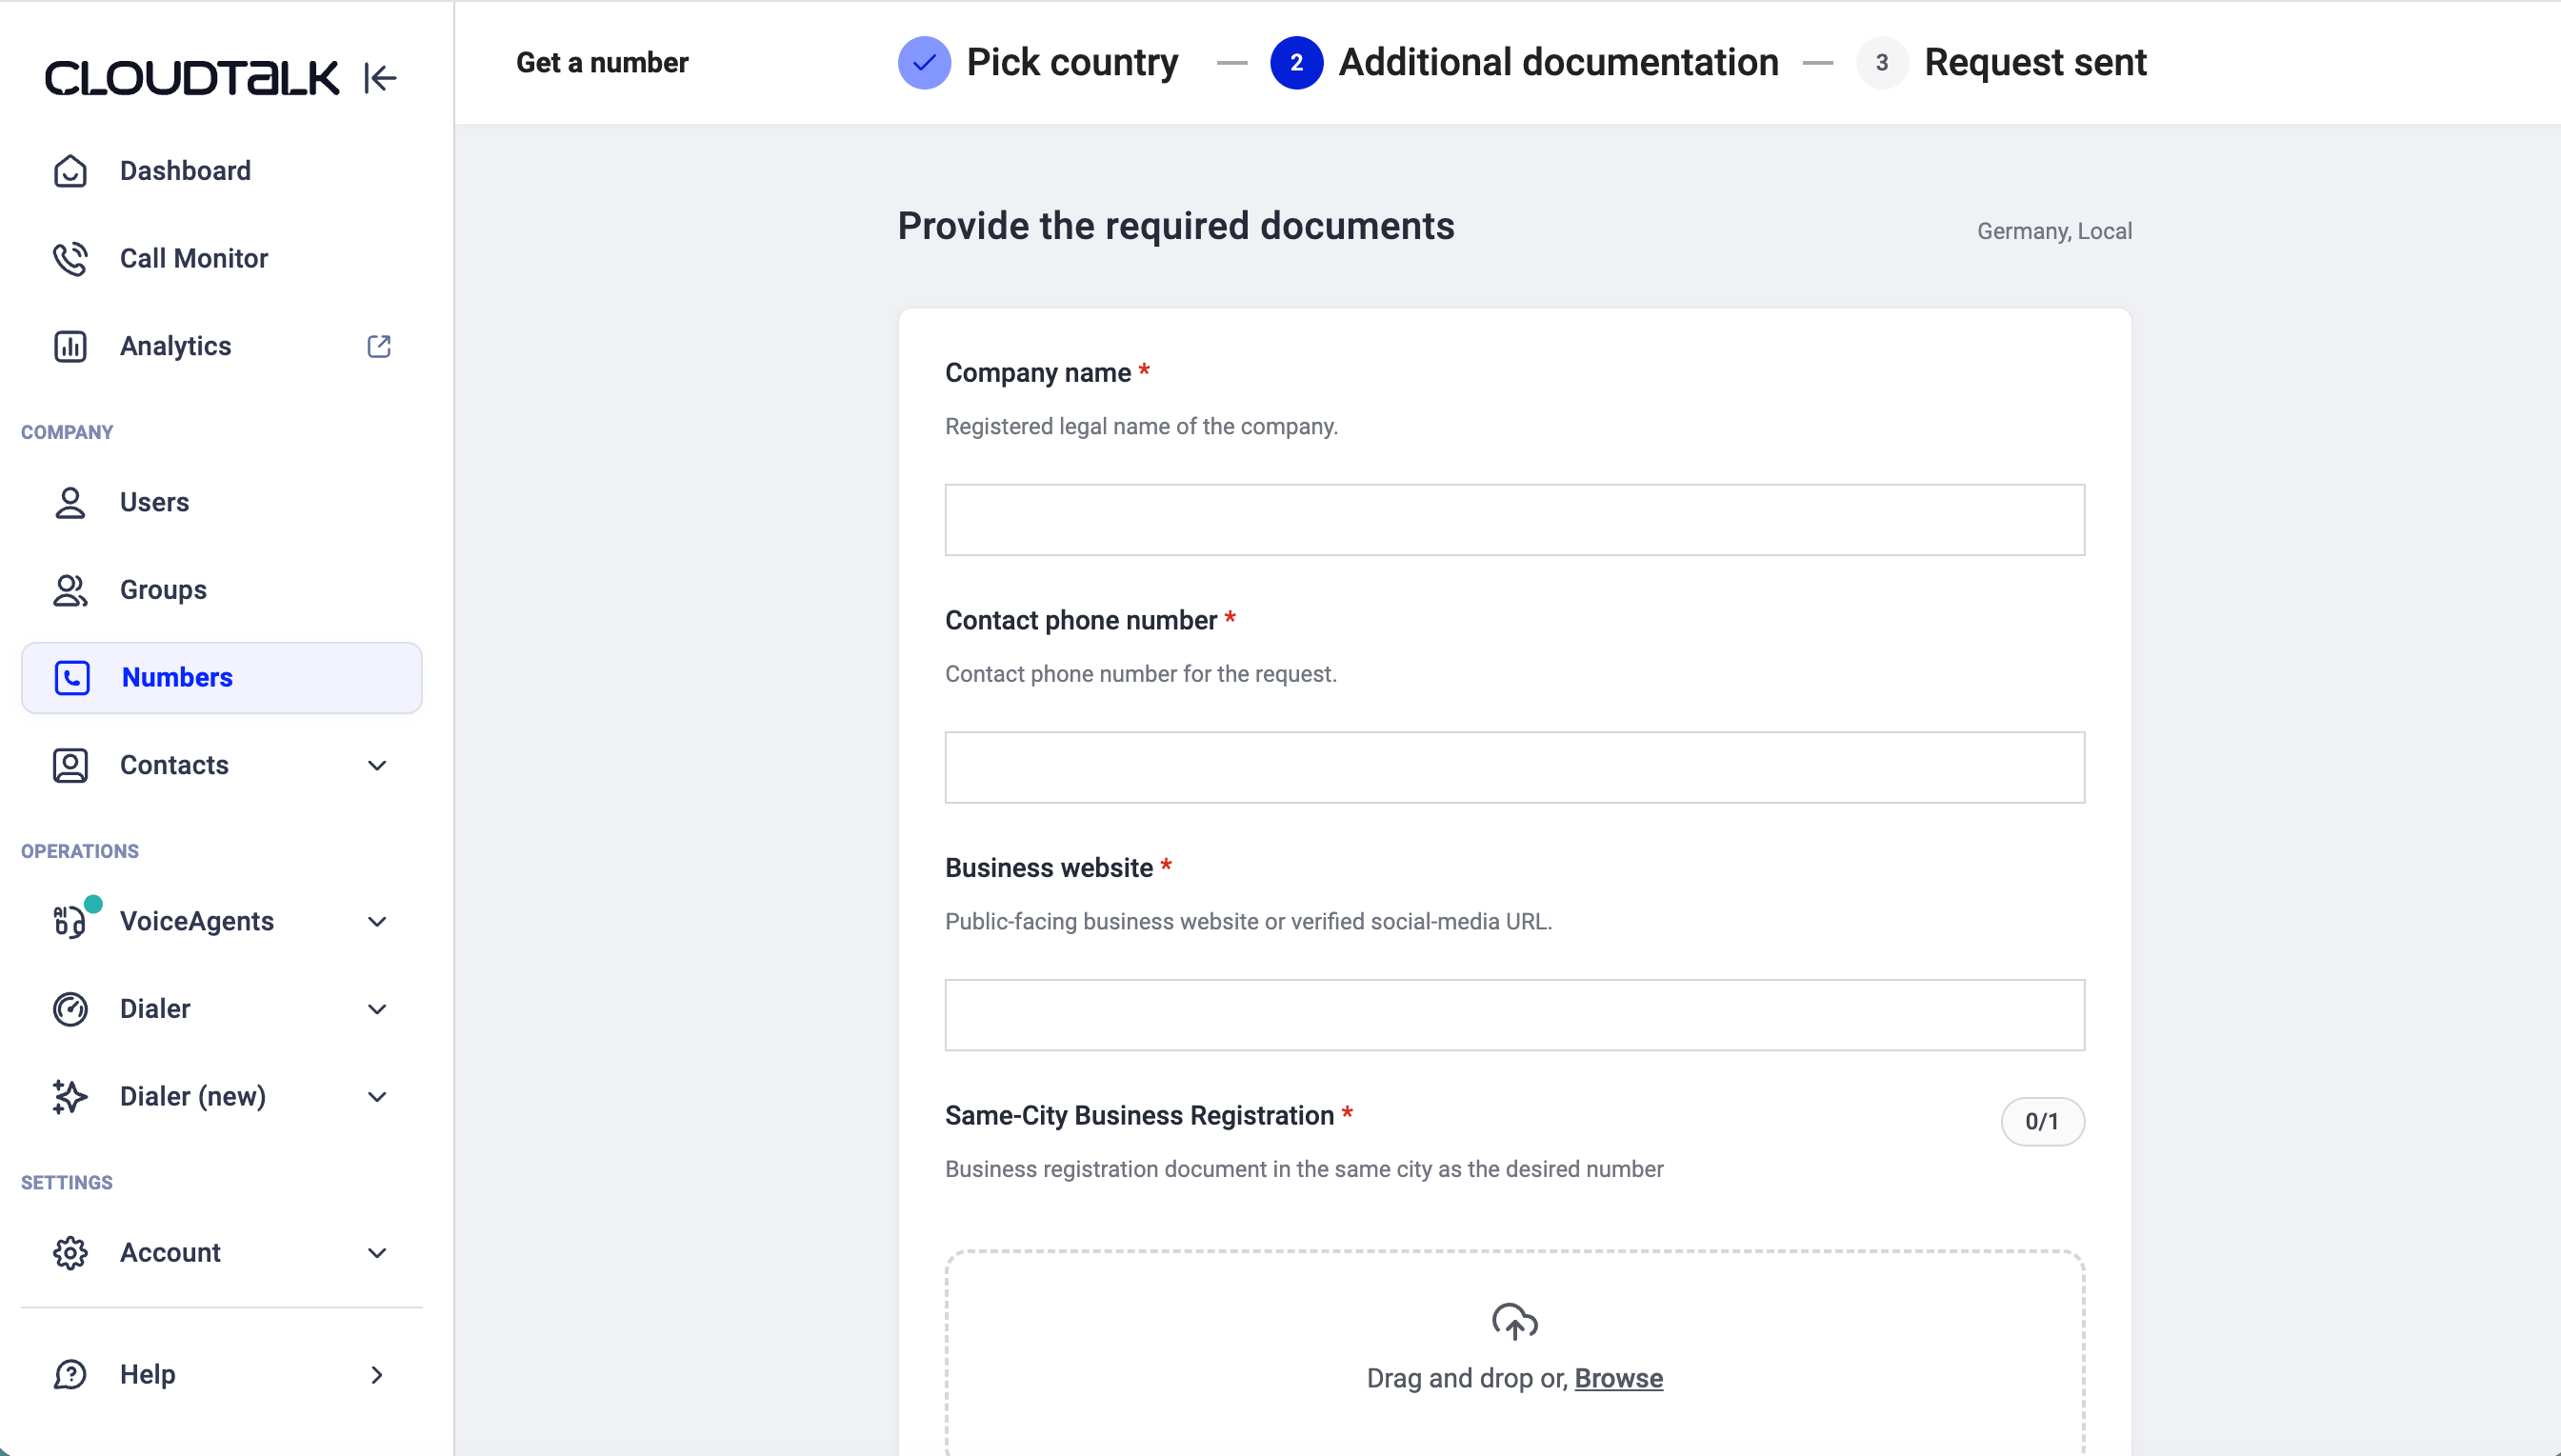
Task: Click the 'Provide the required documents' heading
Action: point(1176,226)
